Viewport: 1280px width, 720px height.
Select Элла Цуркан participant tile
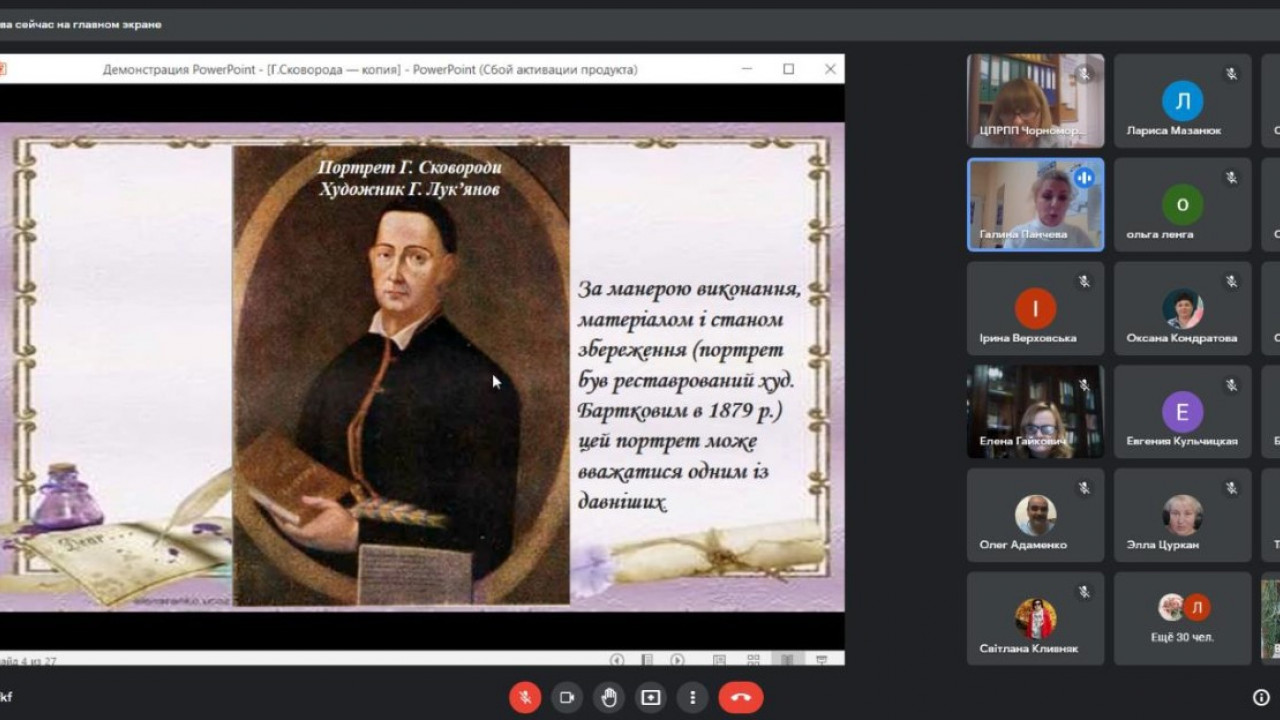(1182, 515)
